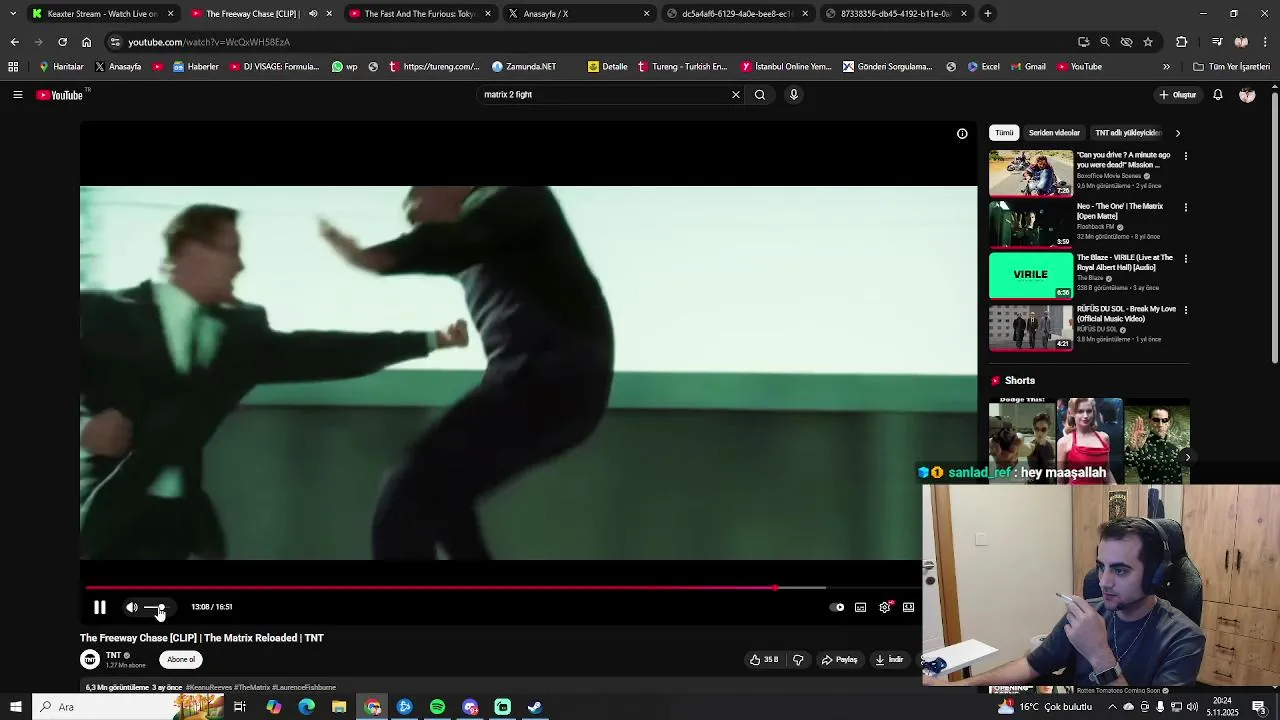Select the 'Seriden videolar' filter chip
Viewport: 1280px width, 720px height.
tap(1054, 133)
